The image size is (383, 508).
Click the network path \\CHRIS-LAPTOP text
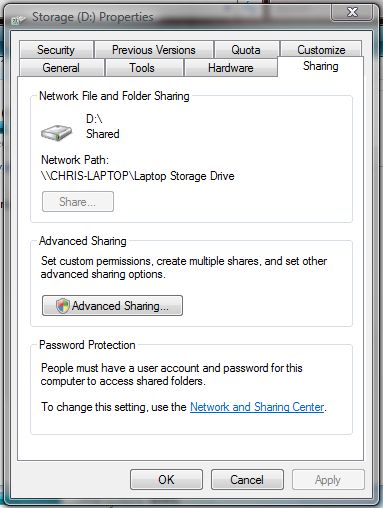point(137,176)
